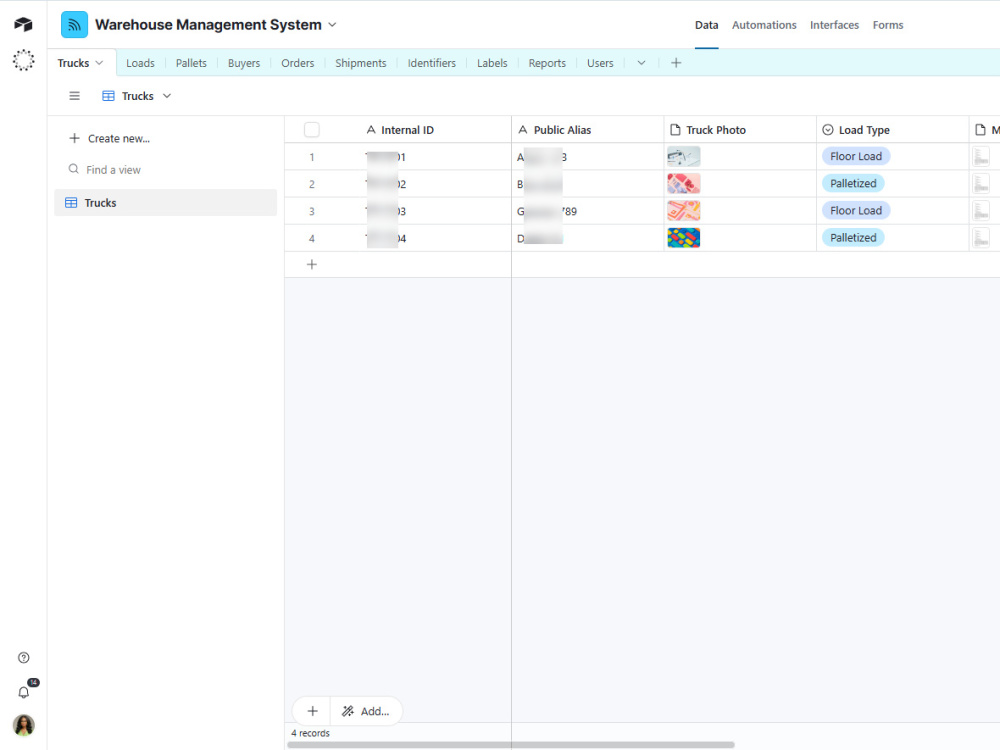Click the Add... button at bottom
The width and height of the screenshot is (1000, 750).
click(366, 711)
